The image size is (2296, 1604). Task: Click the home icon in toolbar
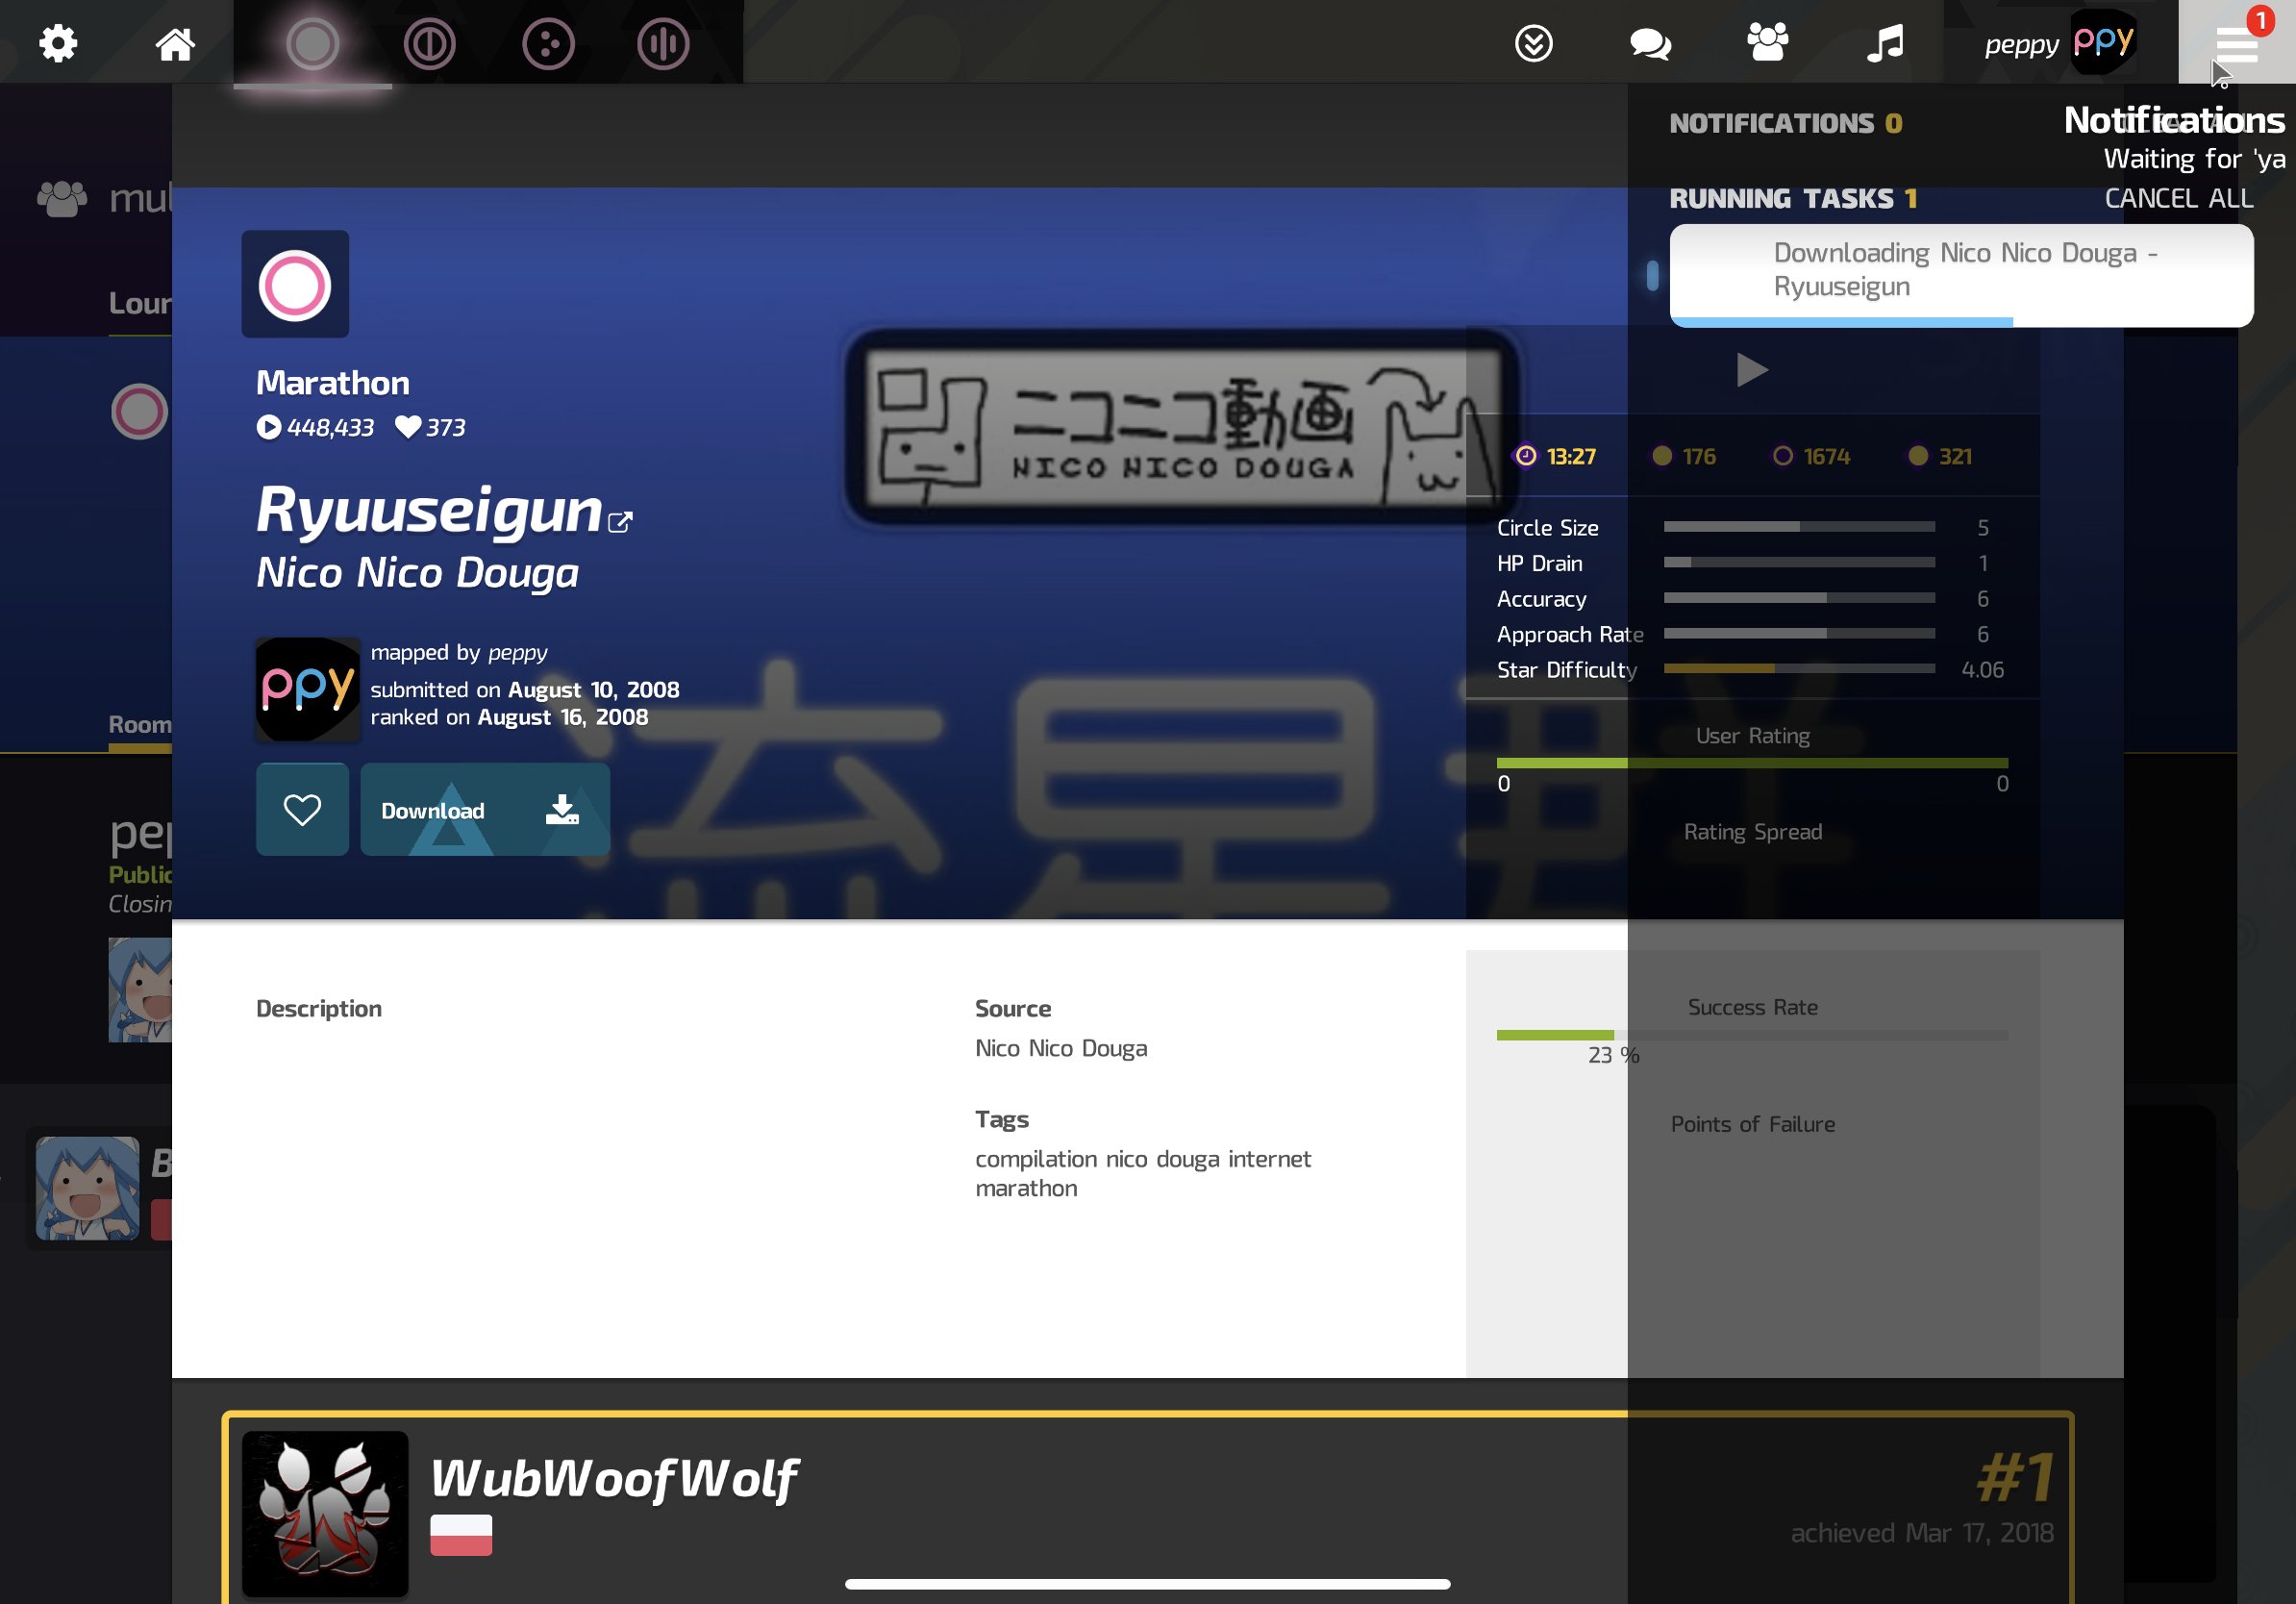click(175, 43)
